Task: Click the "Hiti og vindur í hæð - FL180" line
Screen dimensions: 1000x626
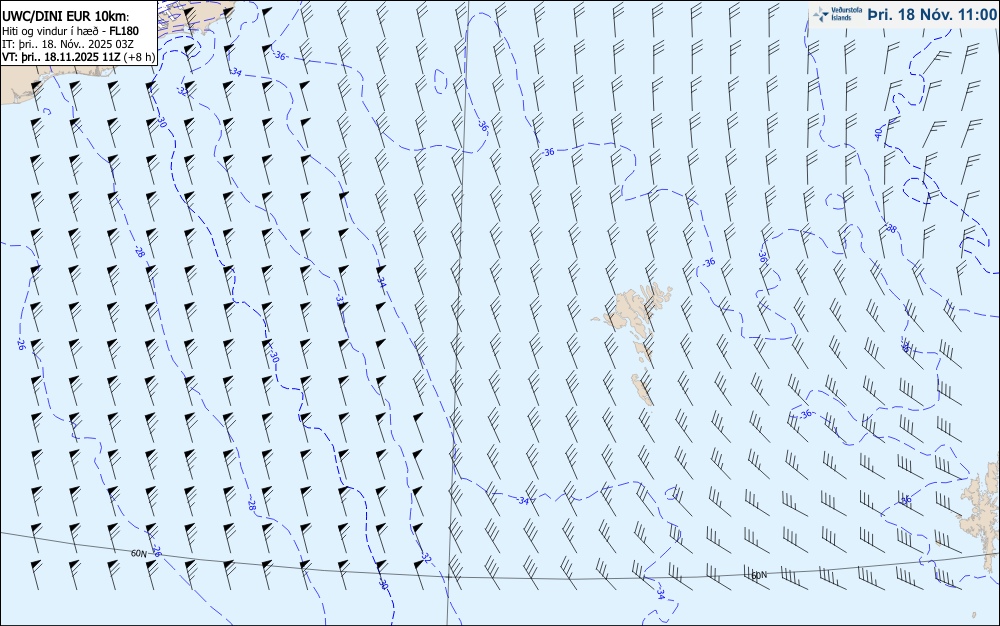Action: [70, 31]
